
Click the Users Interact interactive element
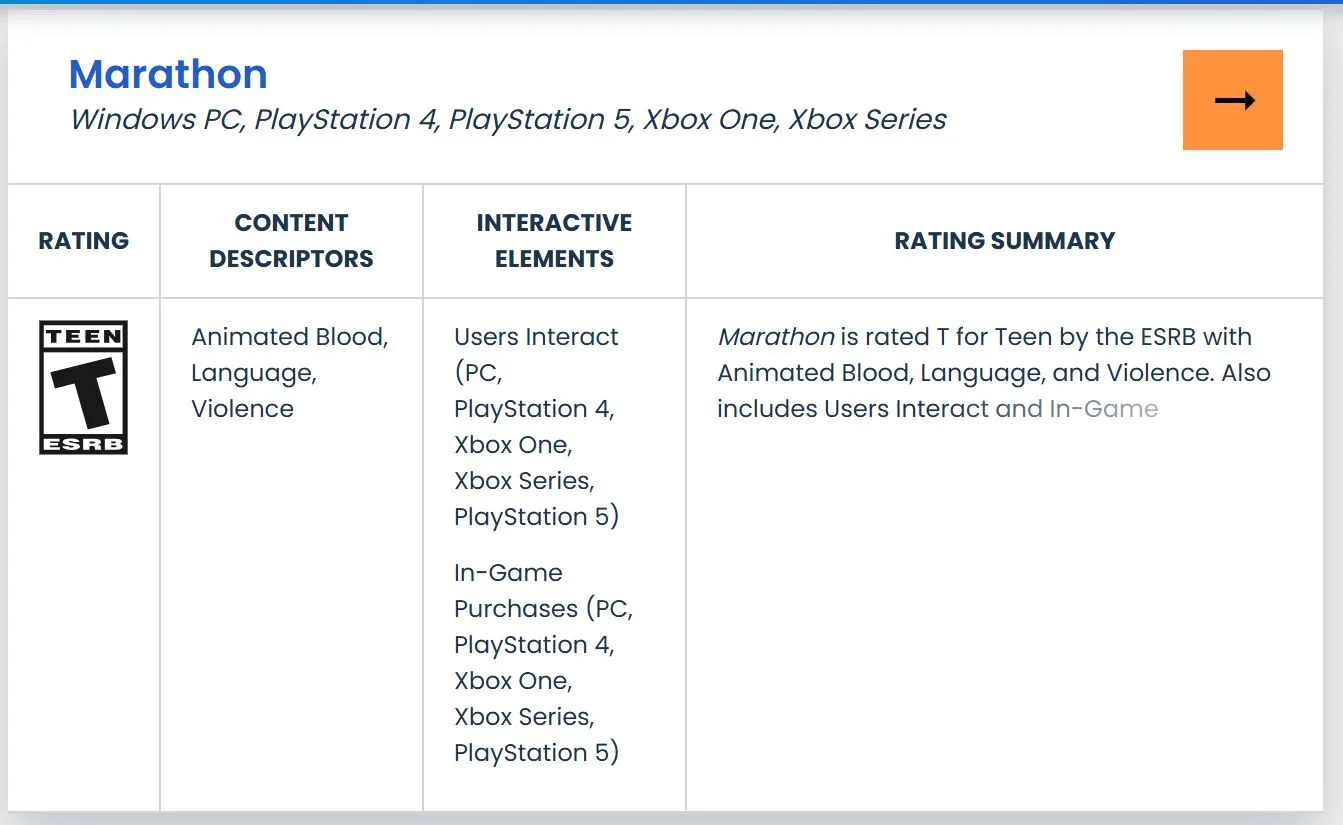click(535, 337)
